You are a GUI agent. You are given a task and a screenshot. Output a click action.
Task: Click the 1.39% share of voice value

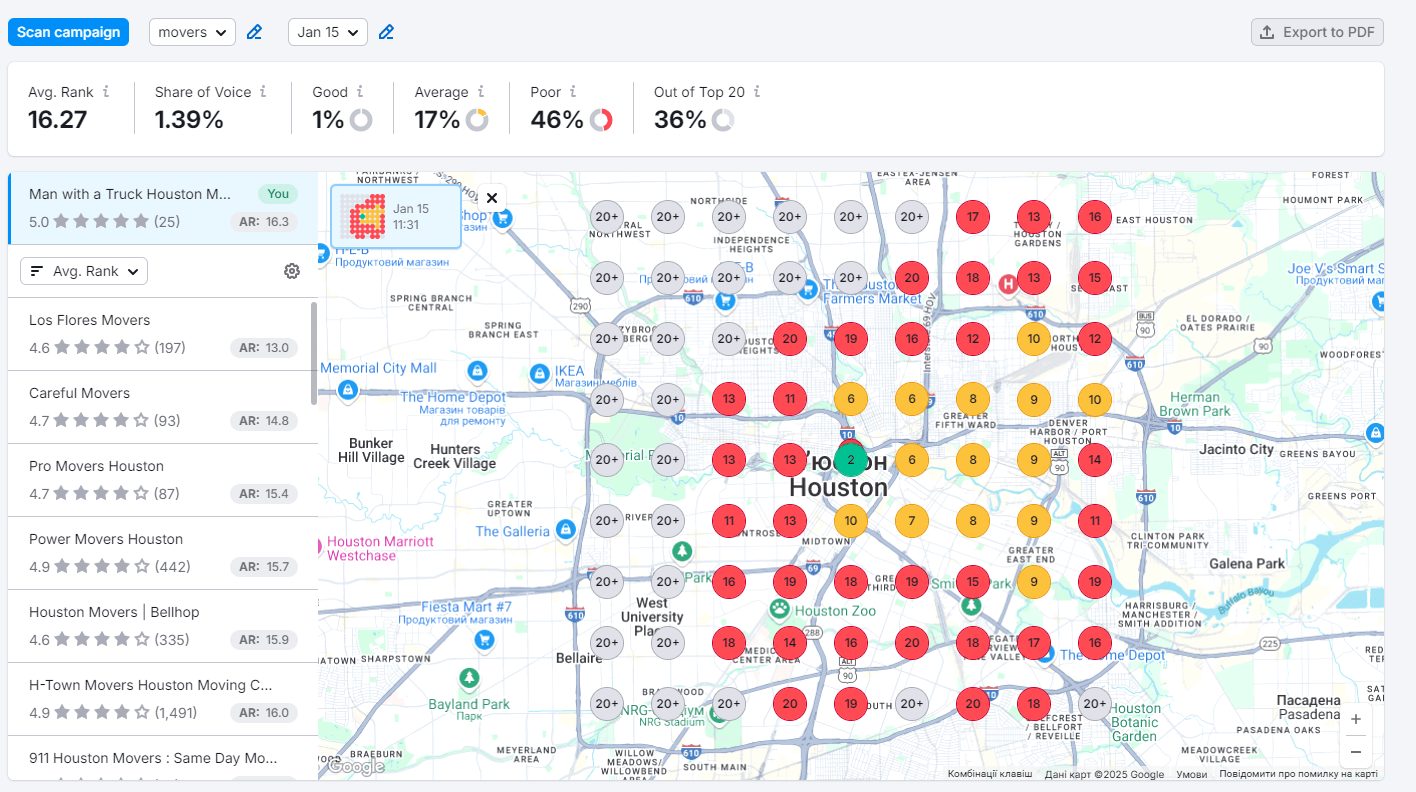pyautogui.click(x=189, y=120)
